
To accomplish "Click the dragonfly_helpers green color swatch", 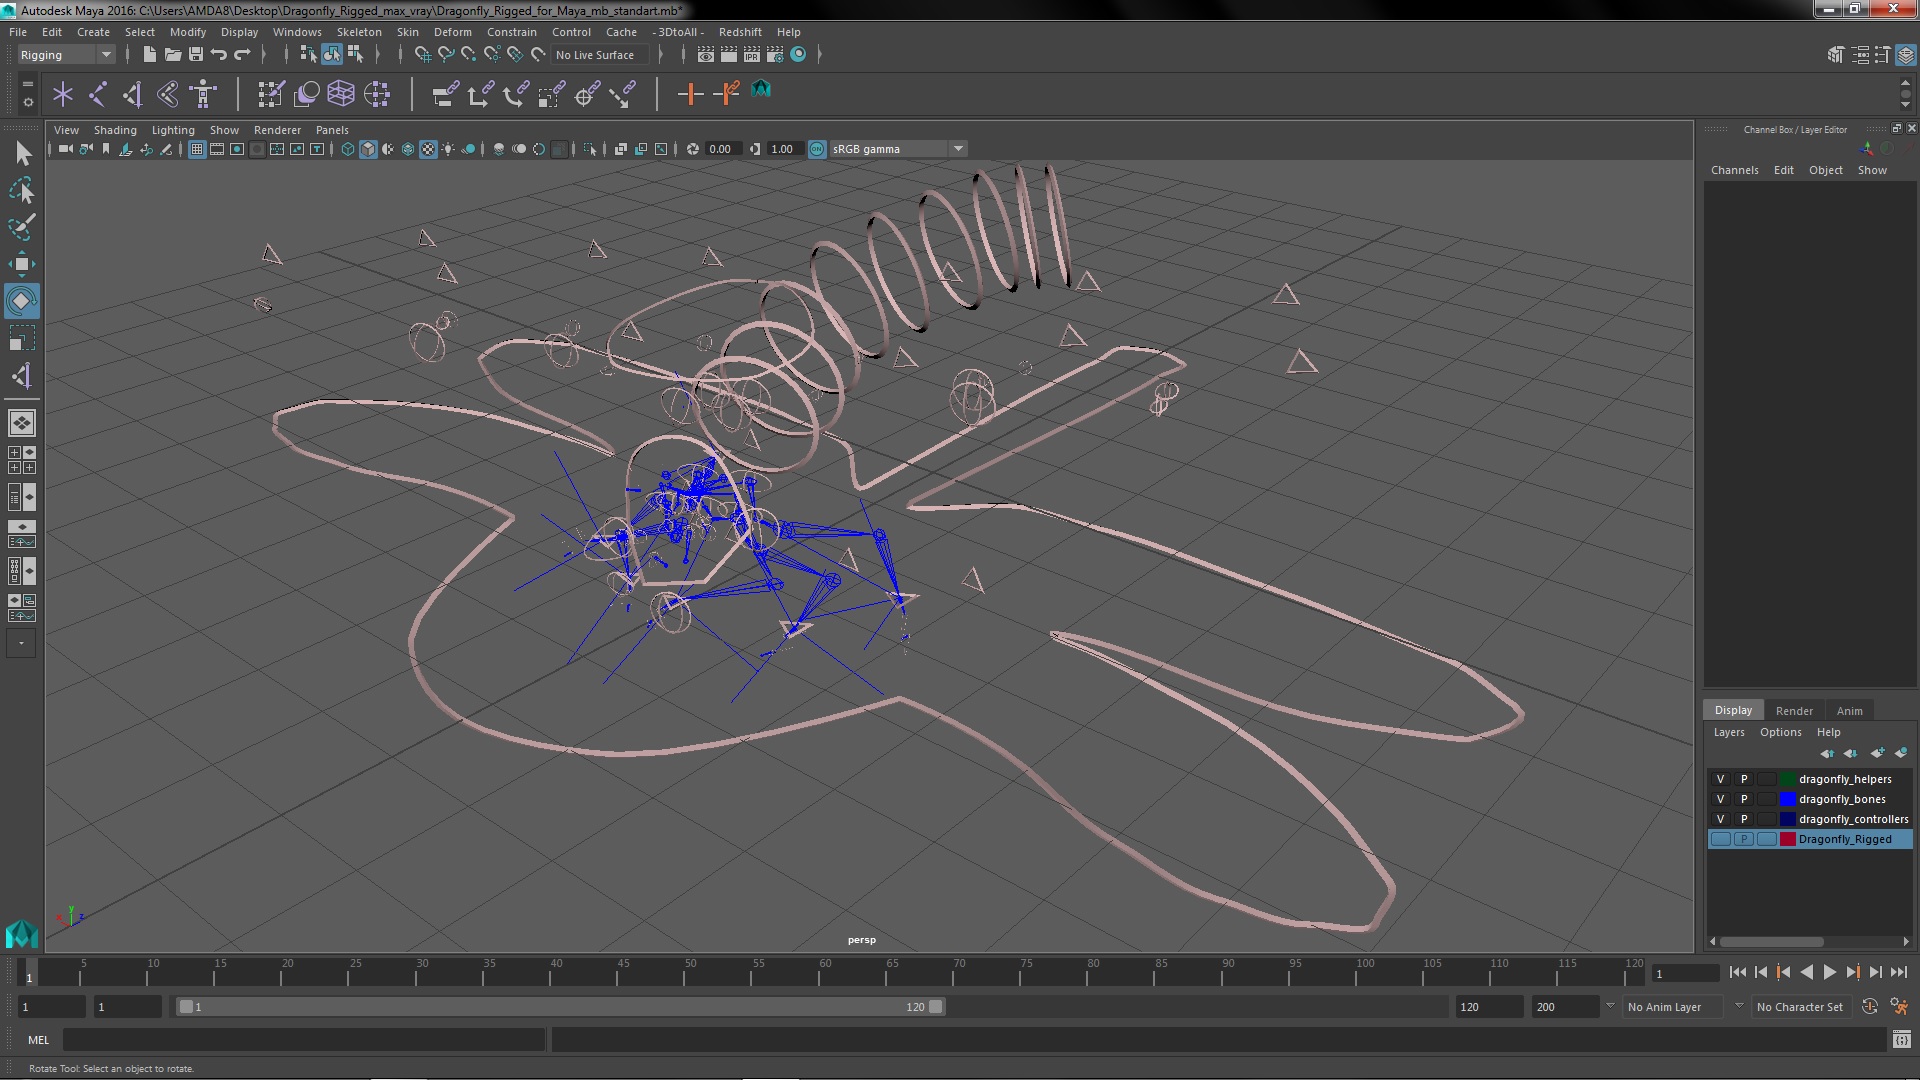I will point(1787,779).
